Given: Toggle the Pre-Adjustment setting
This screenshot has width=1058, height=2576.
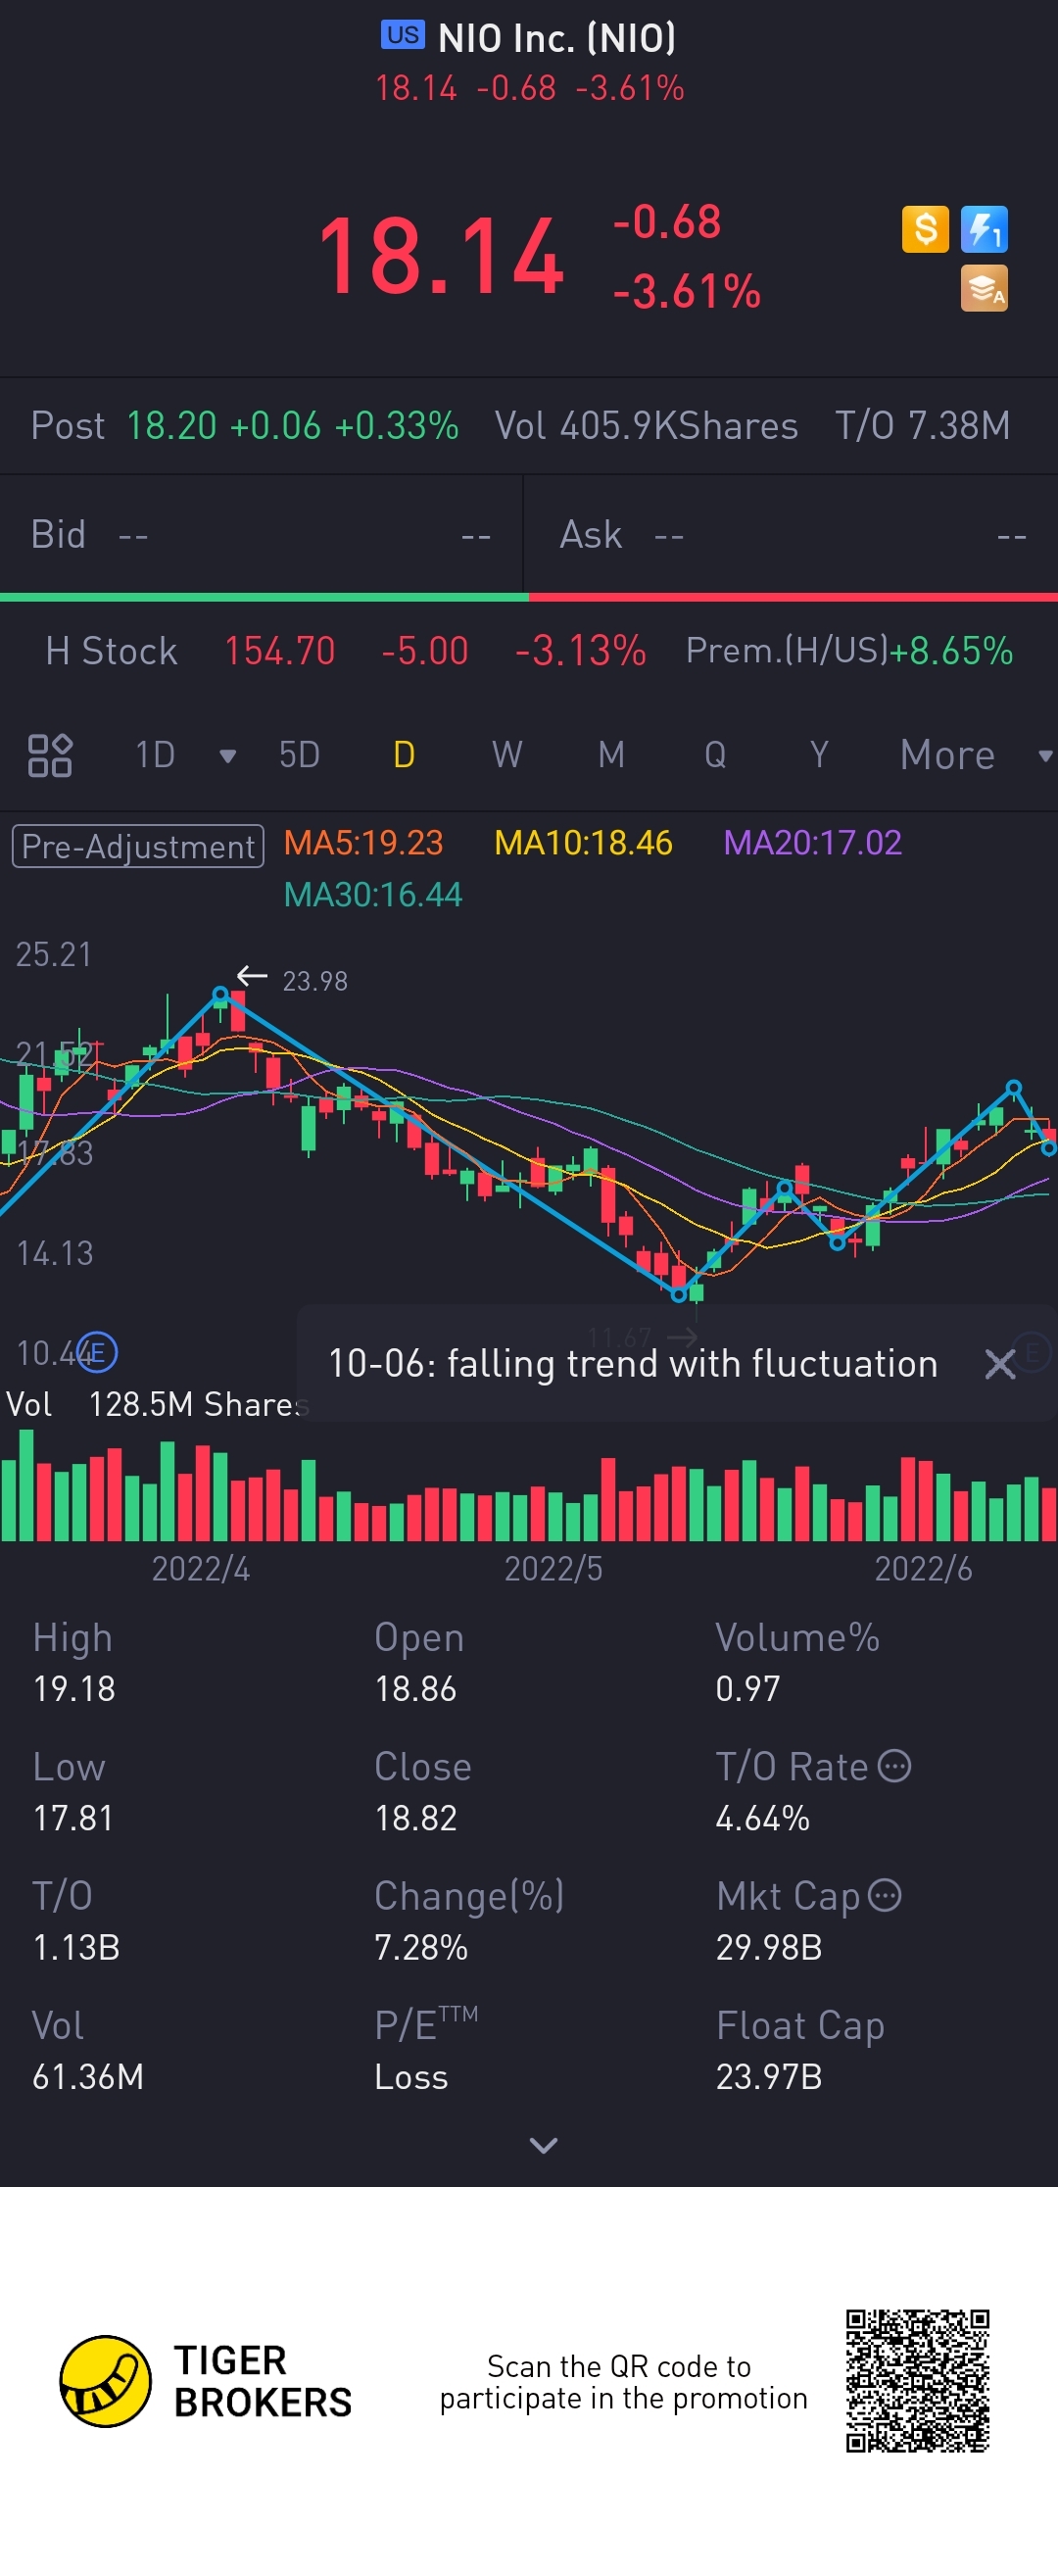Looking at the screenshot, I should 138,846.
